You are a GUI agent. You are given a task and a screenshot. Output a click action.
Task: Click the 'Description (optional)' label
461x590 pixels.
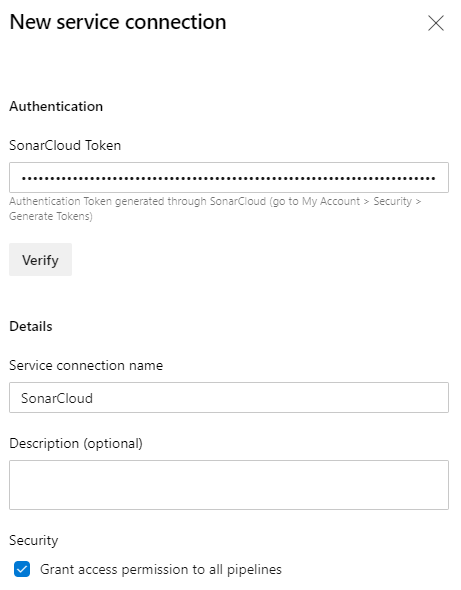pos(76,444)
